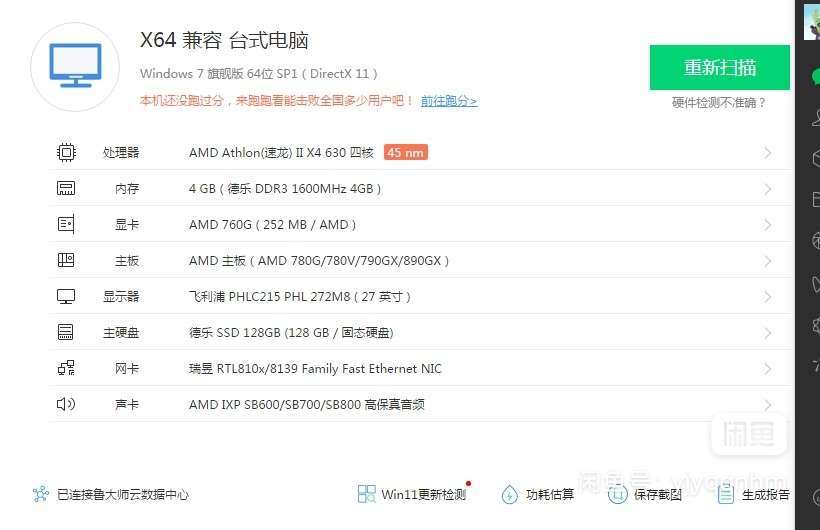820x530 pixels.
Task: Open details chevron for the main SSD
Action: pyautogui.click(x=768, y=333)
